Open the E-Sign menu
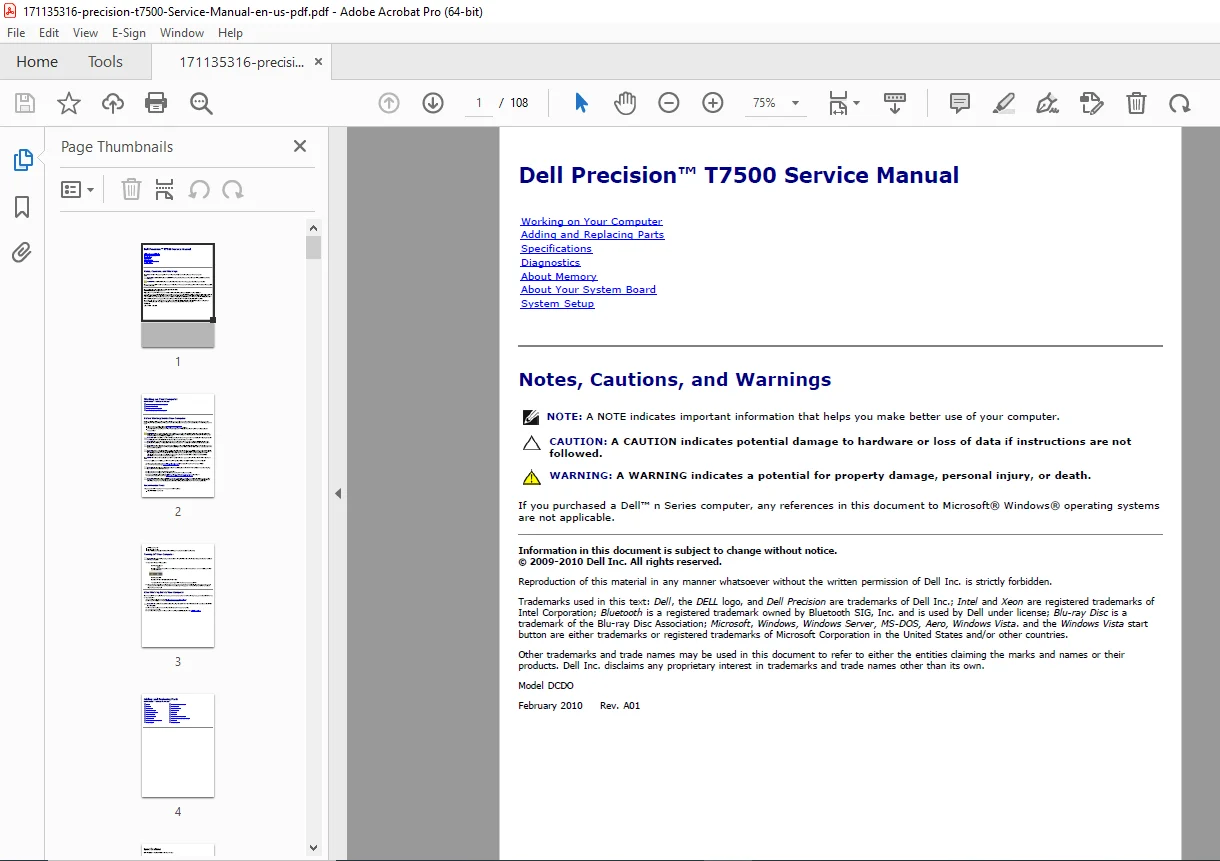1220x861 pixels. (129, 33)
